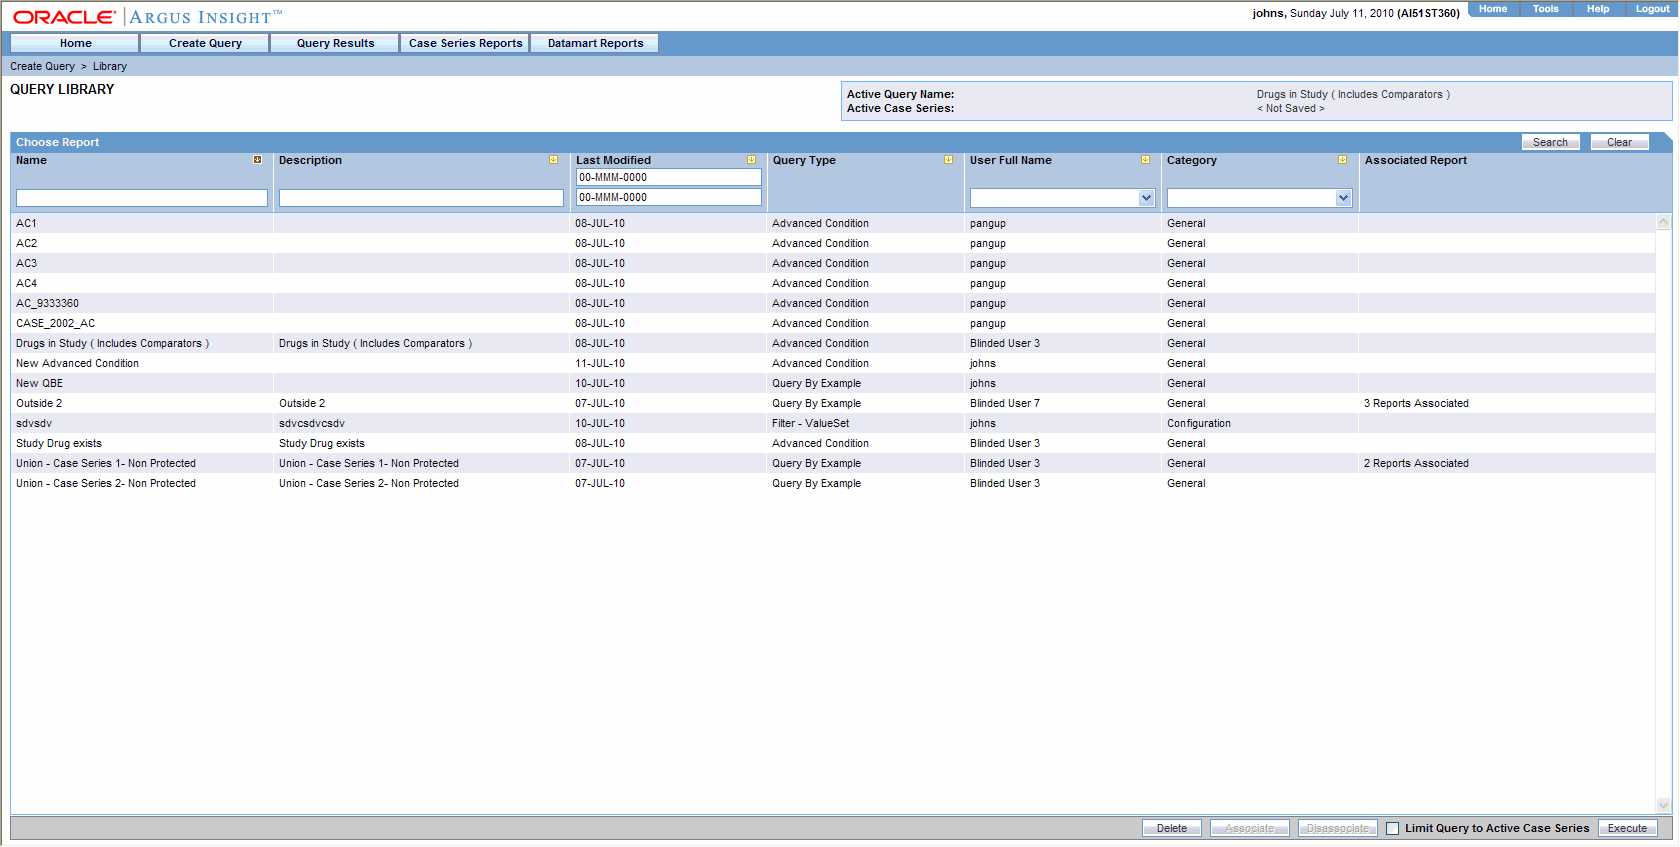
Task: Click the scroll-up arrow of the query list
Action: (1663, 222)
